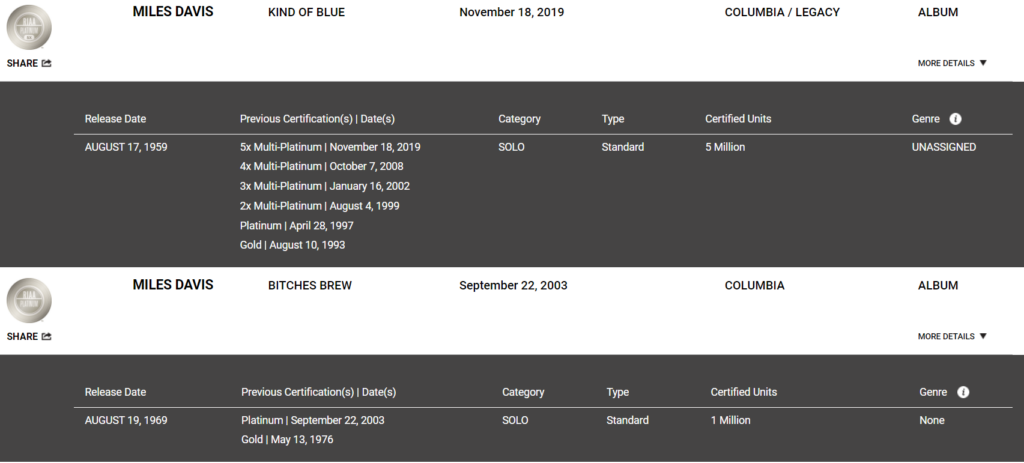
Task: Collapse More Details for Kind of Blue
Action: click(x=952, y=63)
